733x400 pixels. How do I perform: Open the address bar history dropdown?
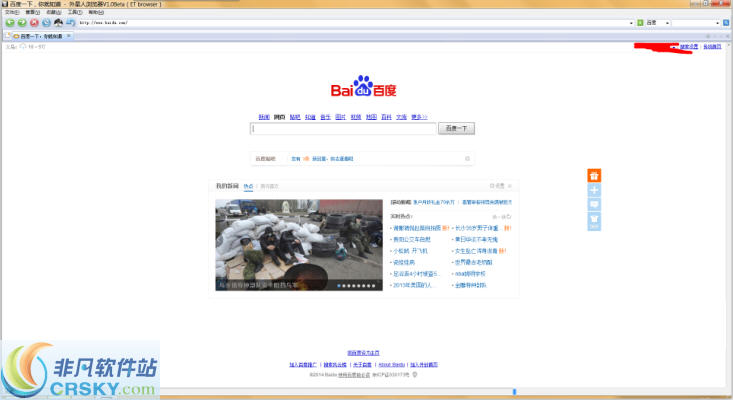(631, 22)
